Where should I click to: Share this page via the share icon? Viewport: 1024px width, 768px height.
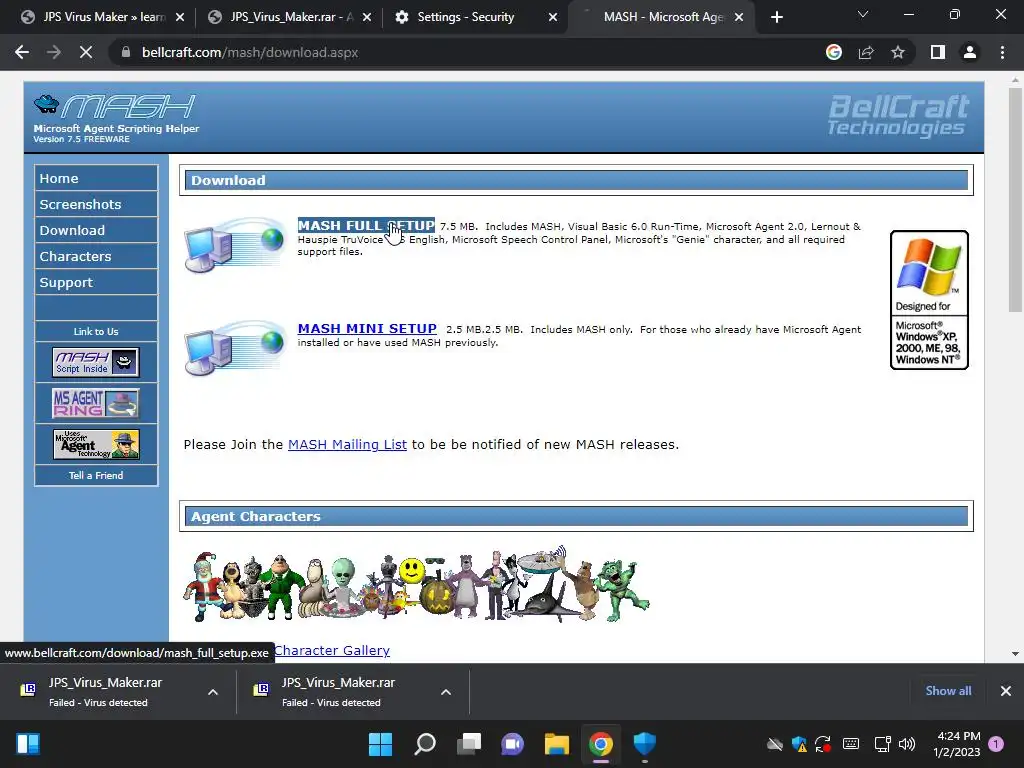coord(866,52)
